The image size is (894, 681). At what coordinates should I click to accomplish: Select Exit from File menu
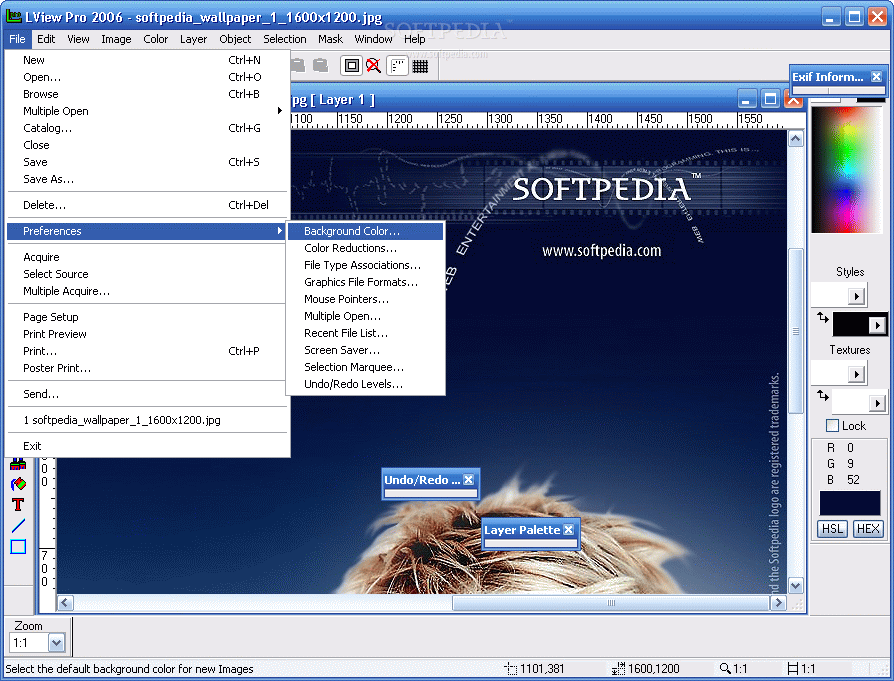pos(148,446)
